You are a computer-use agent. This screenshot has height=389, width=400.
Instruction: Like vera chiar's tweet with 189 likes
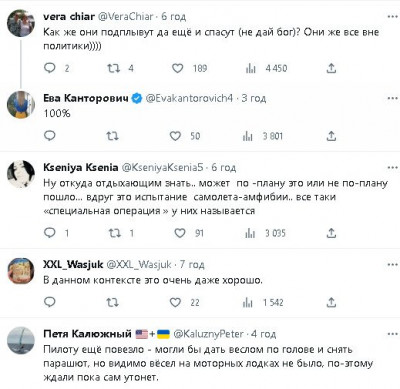177,68
